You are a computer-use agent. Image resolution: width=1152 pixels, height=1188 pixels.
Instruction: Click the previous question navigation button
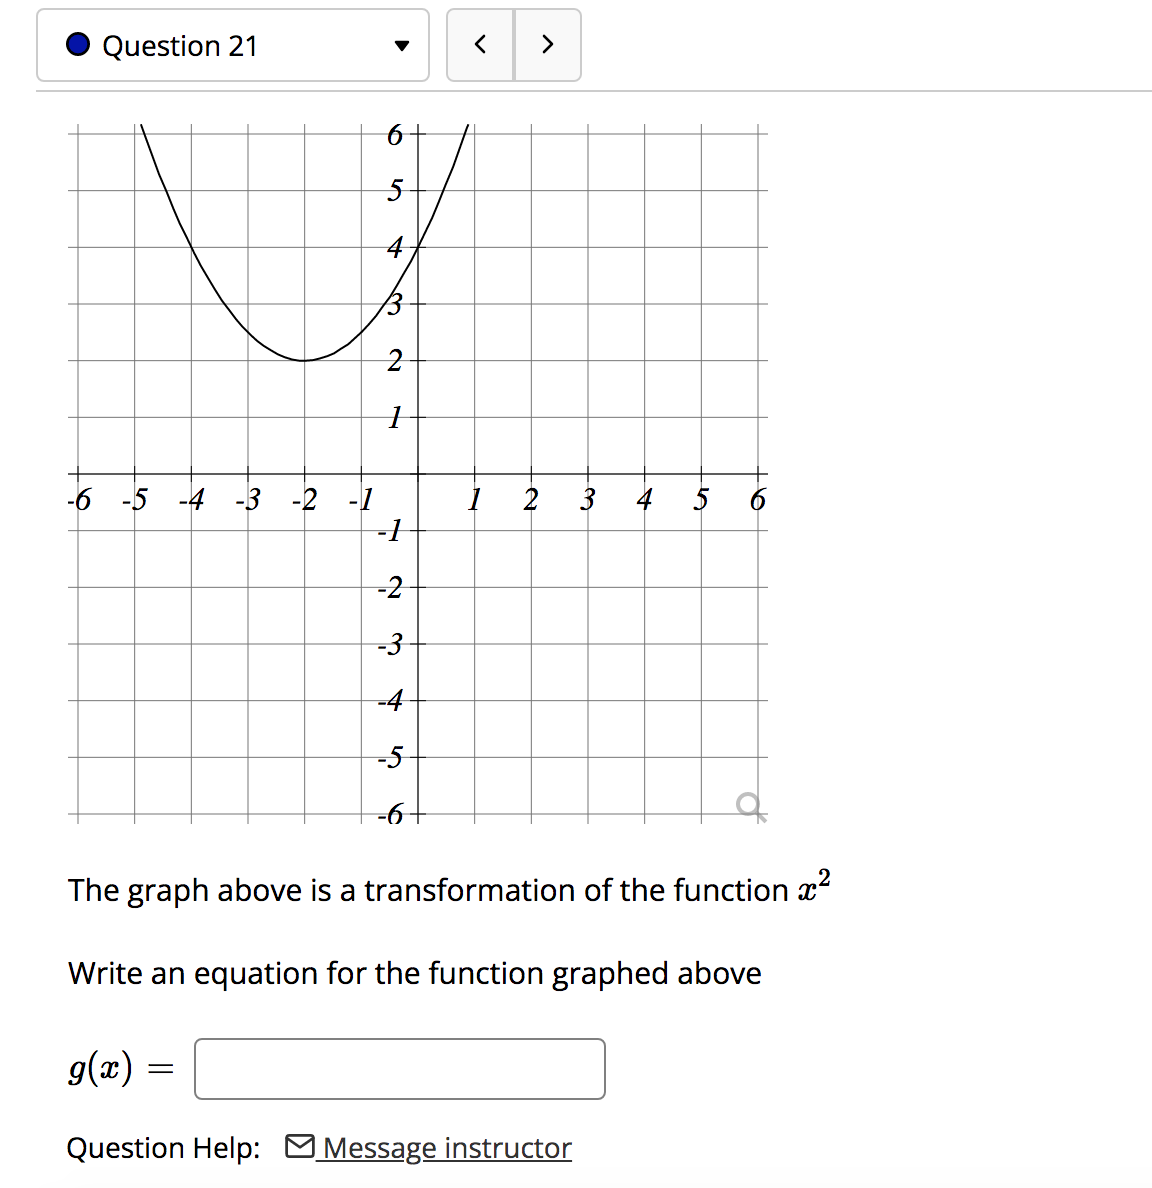pos(480,45)
